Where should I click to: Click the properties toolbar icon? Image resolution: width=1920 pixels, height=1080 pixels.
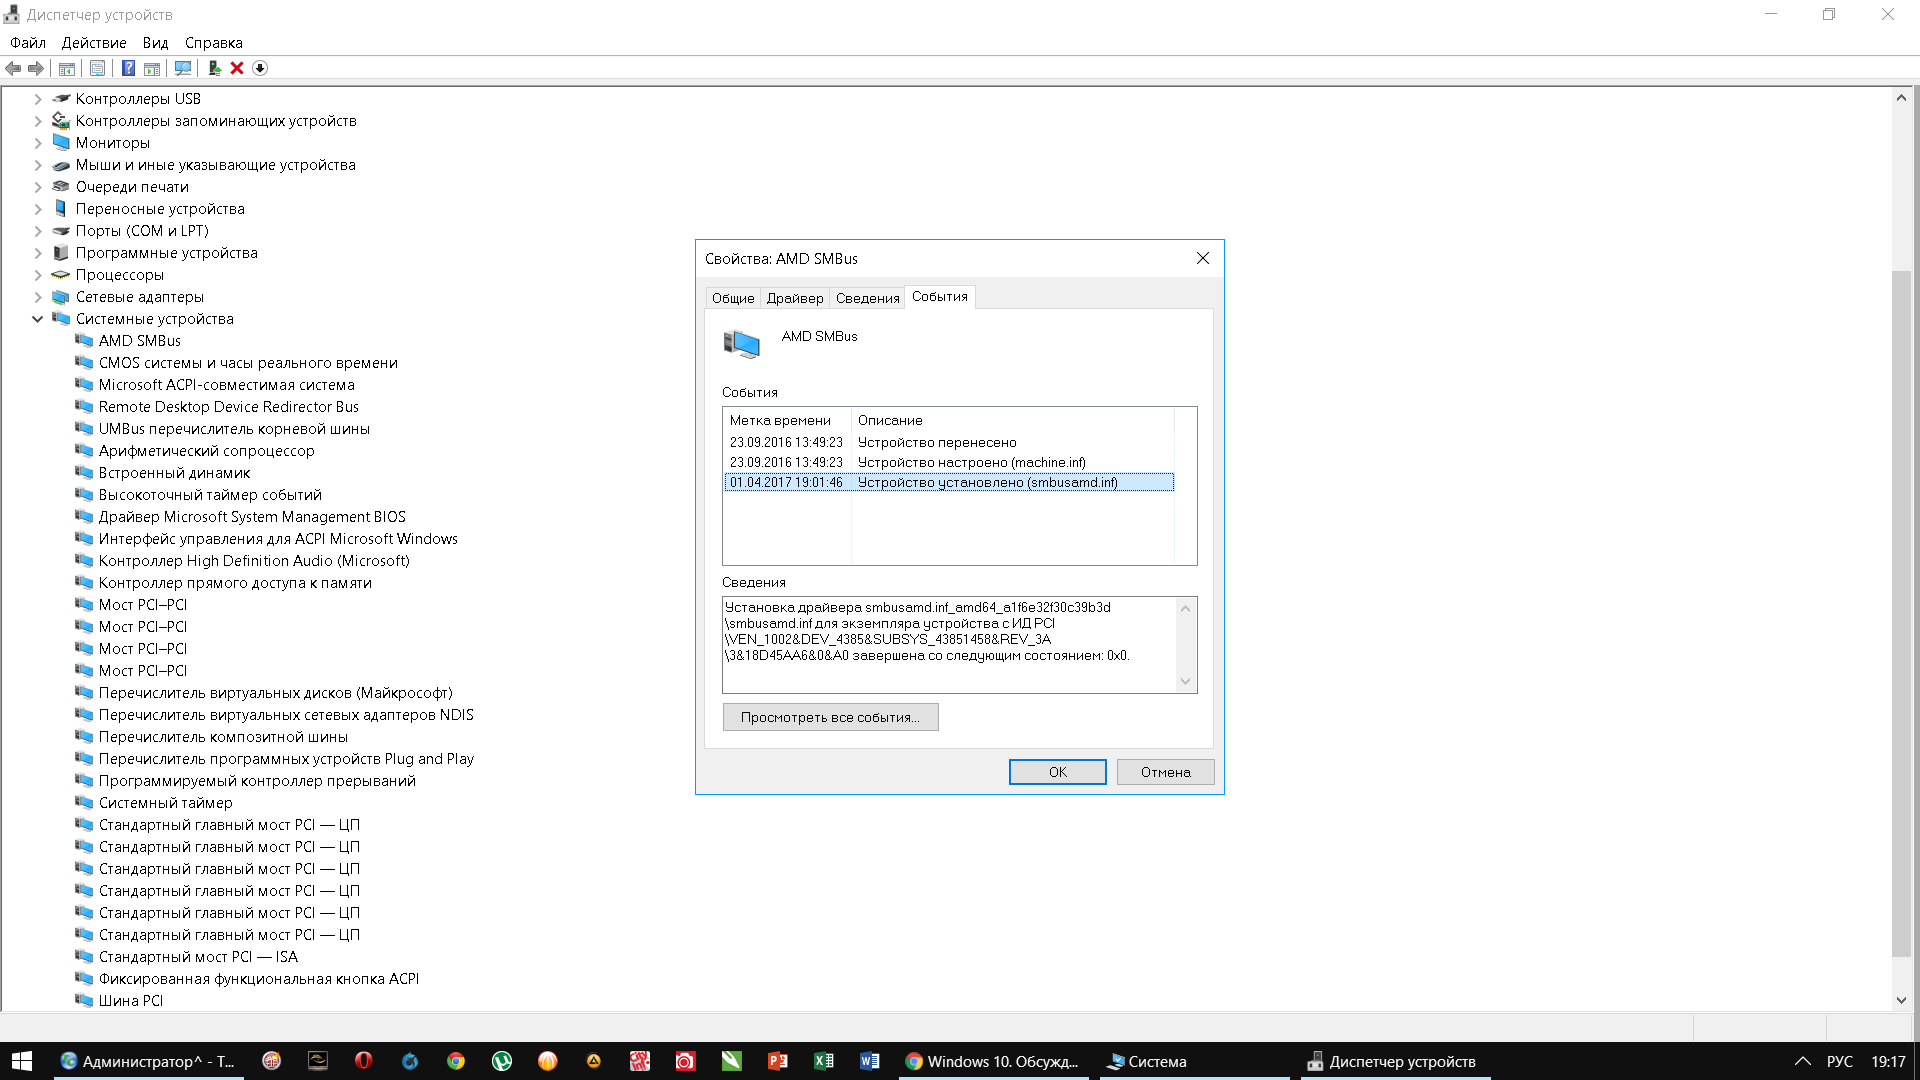click(97, 68)
